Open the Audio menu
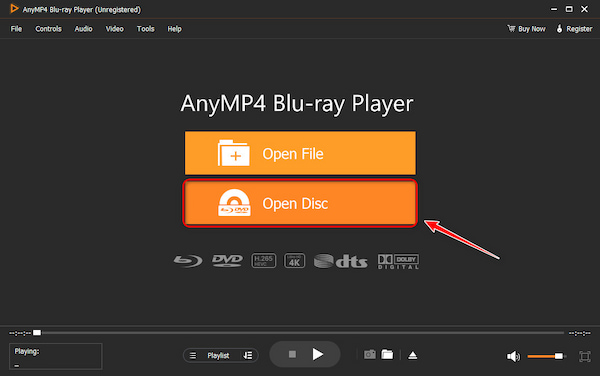Viewport: 600px width, 376px height. coord(83,29)
